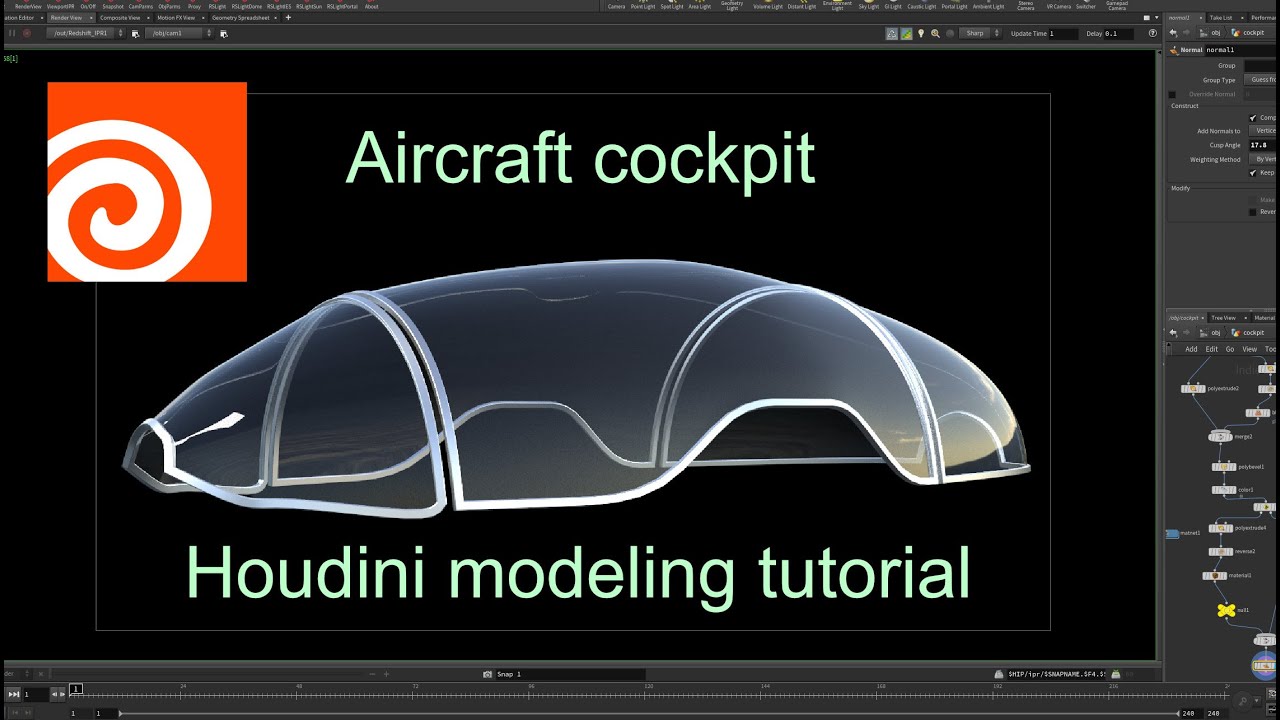Click the Update Time input field

coord(1063,33)
